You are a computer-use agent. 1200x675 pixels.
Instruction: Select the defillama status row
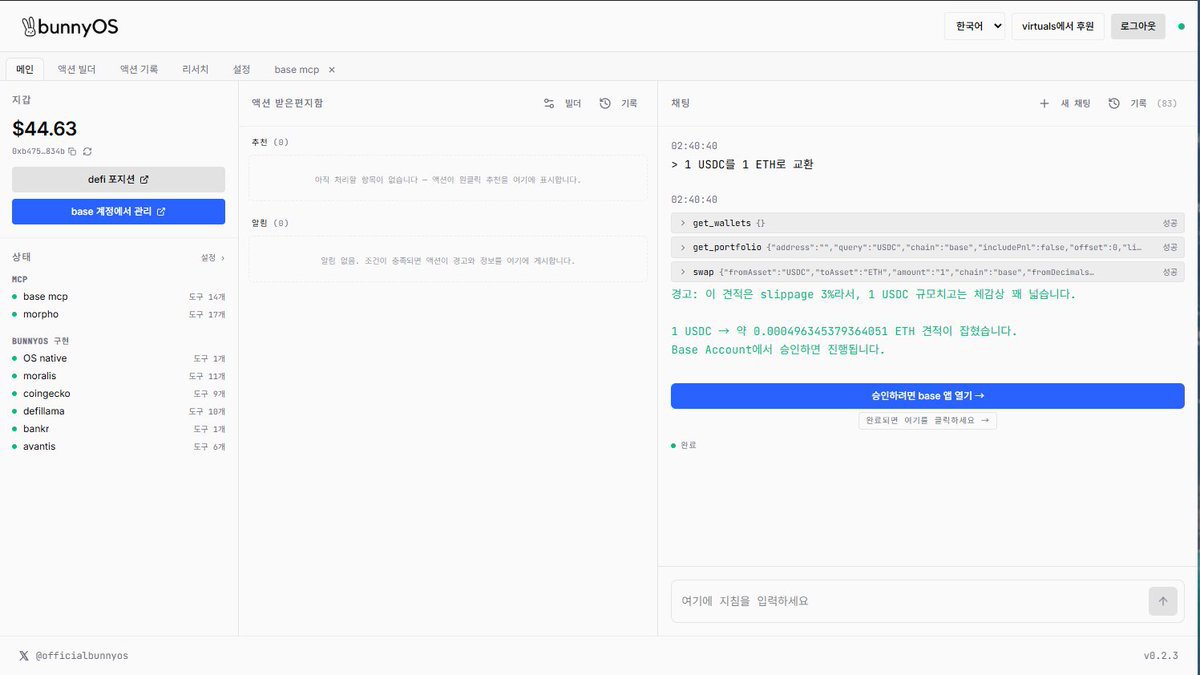coord(118,411)
